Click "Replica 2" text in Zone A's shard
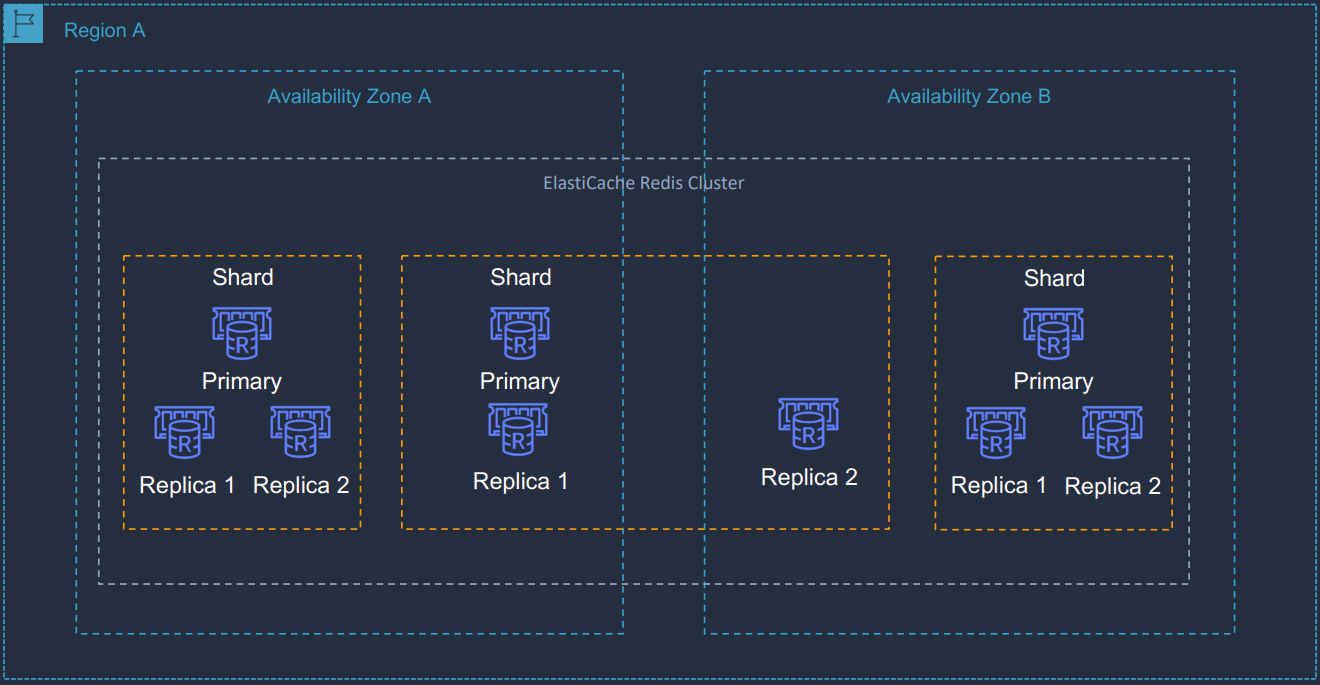 click(301, 486)
